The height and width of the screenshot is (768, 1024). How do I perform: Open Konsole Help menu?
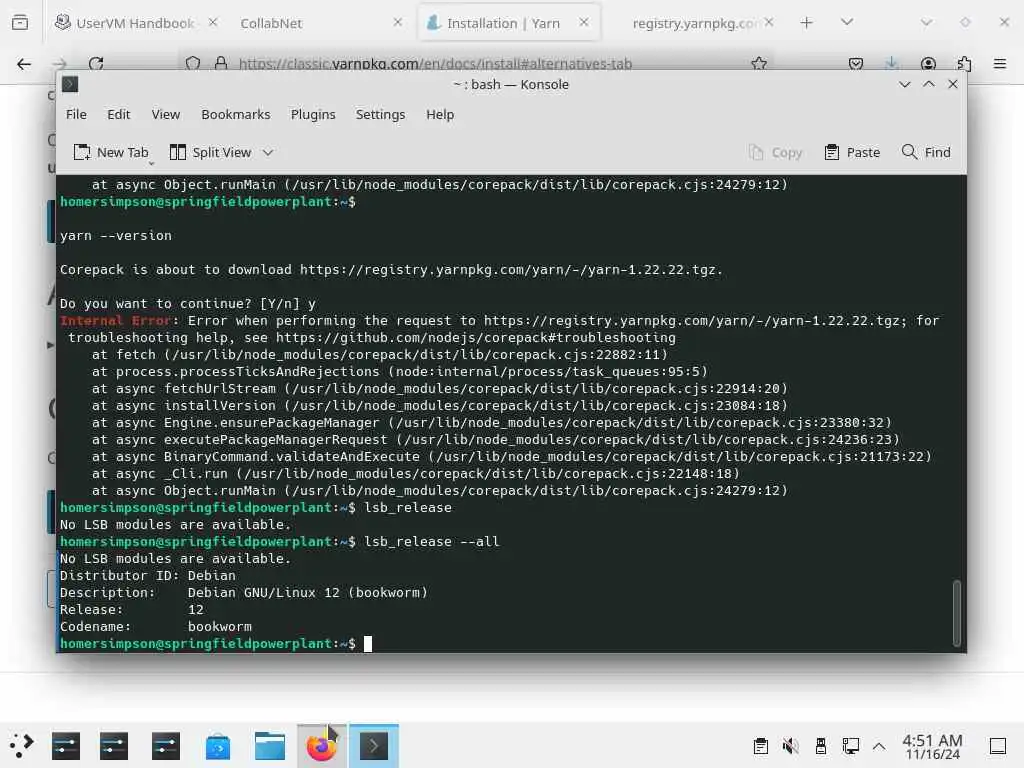coord(440,114)
